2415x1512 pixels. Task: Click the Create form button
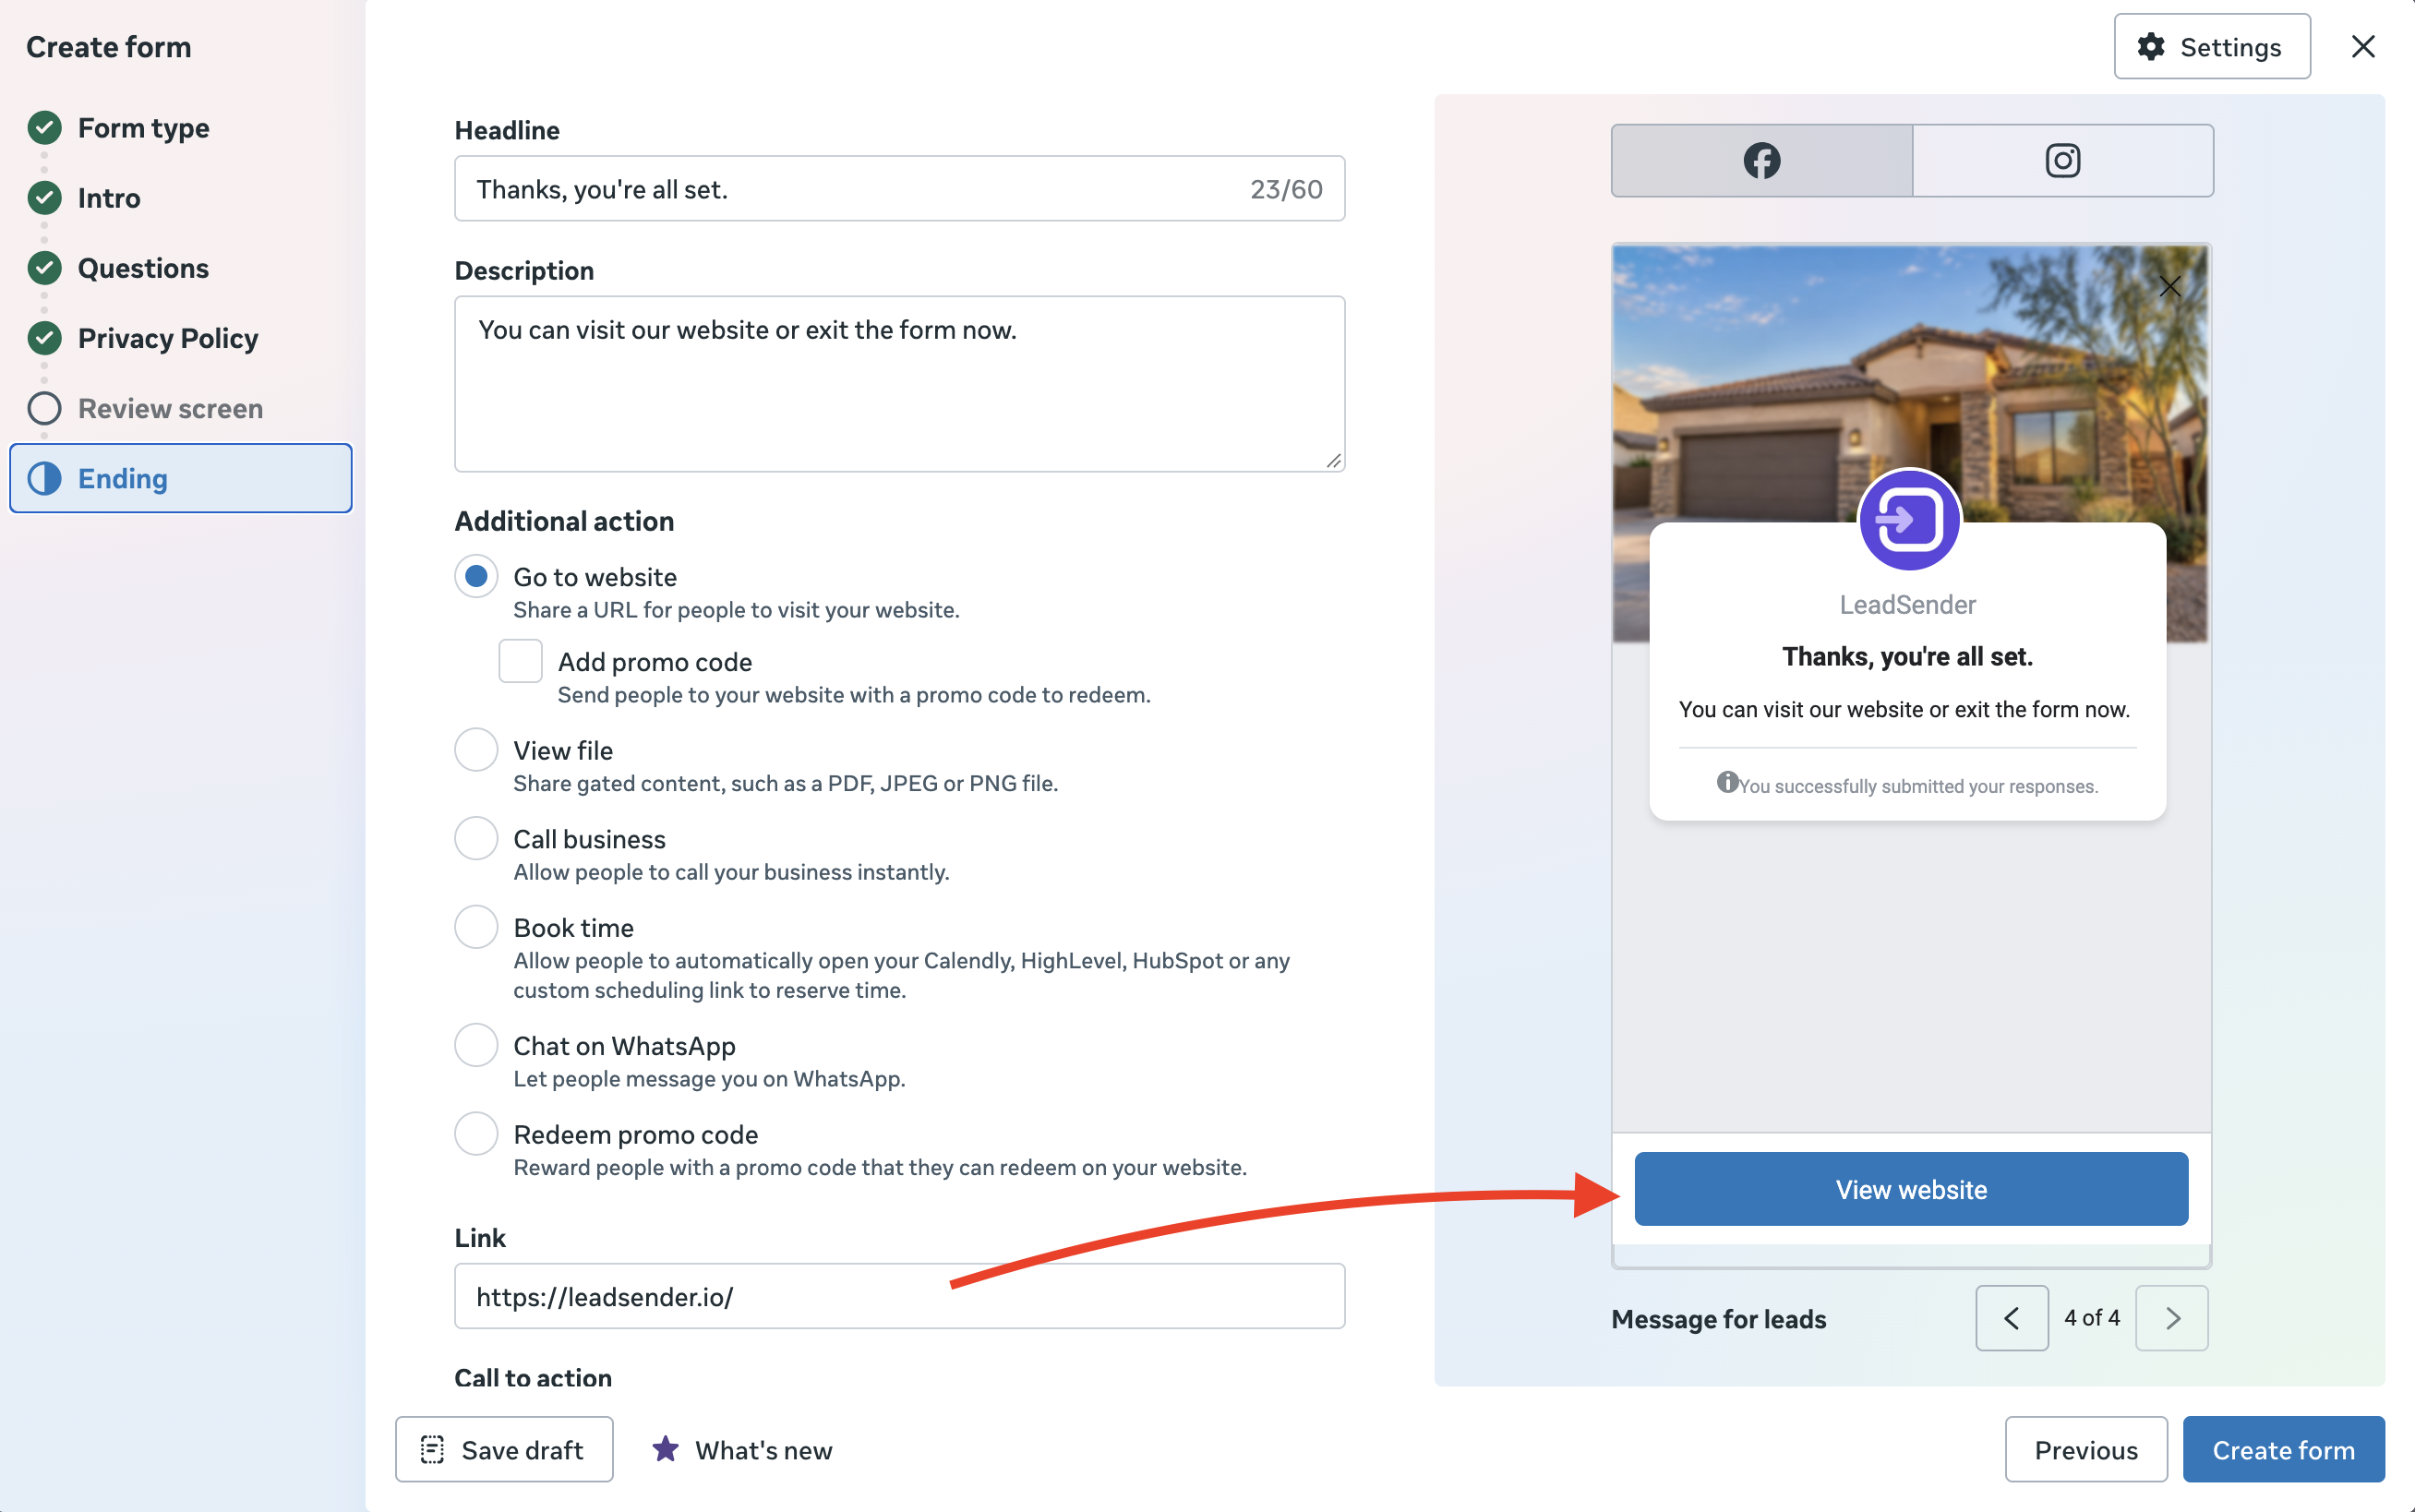point(2283,1449)
